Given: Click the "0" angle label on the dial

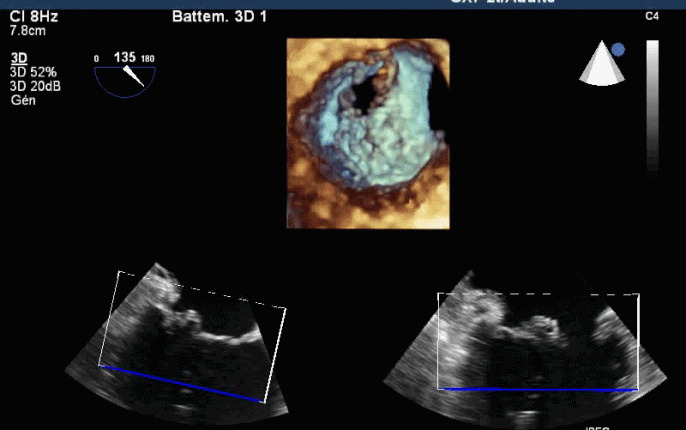Looking at the screenshot, I should click(96, 59).
